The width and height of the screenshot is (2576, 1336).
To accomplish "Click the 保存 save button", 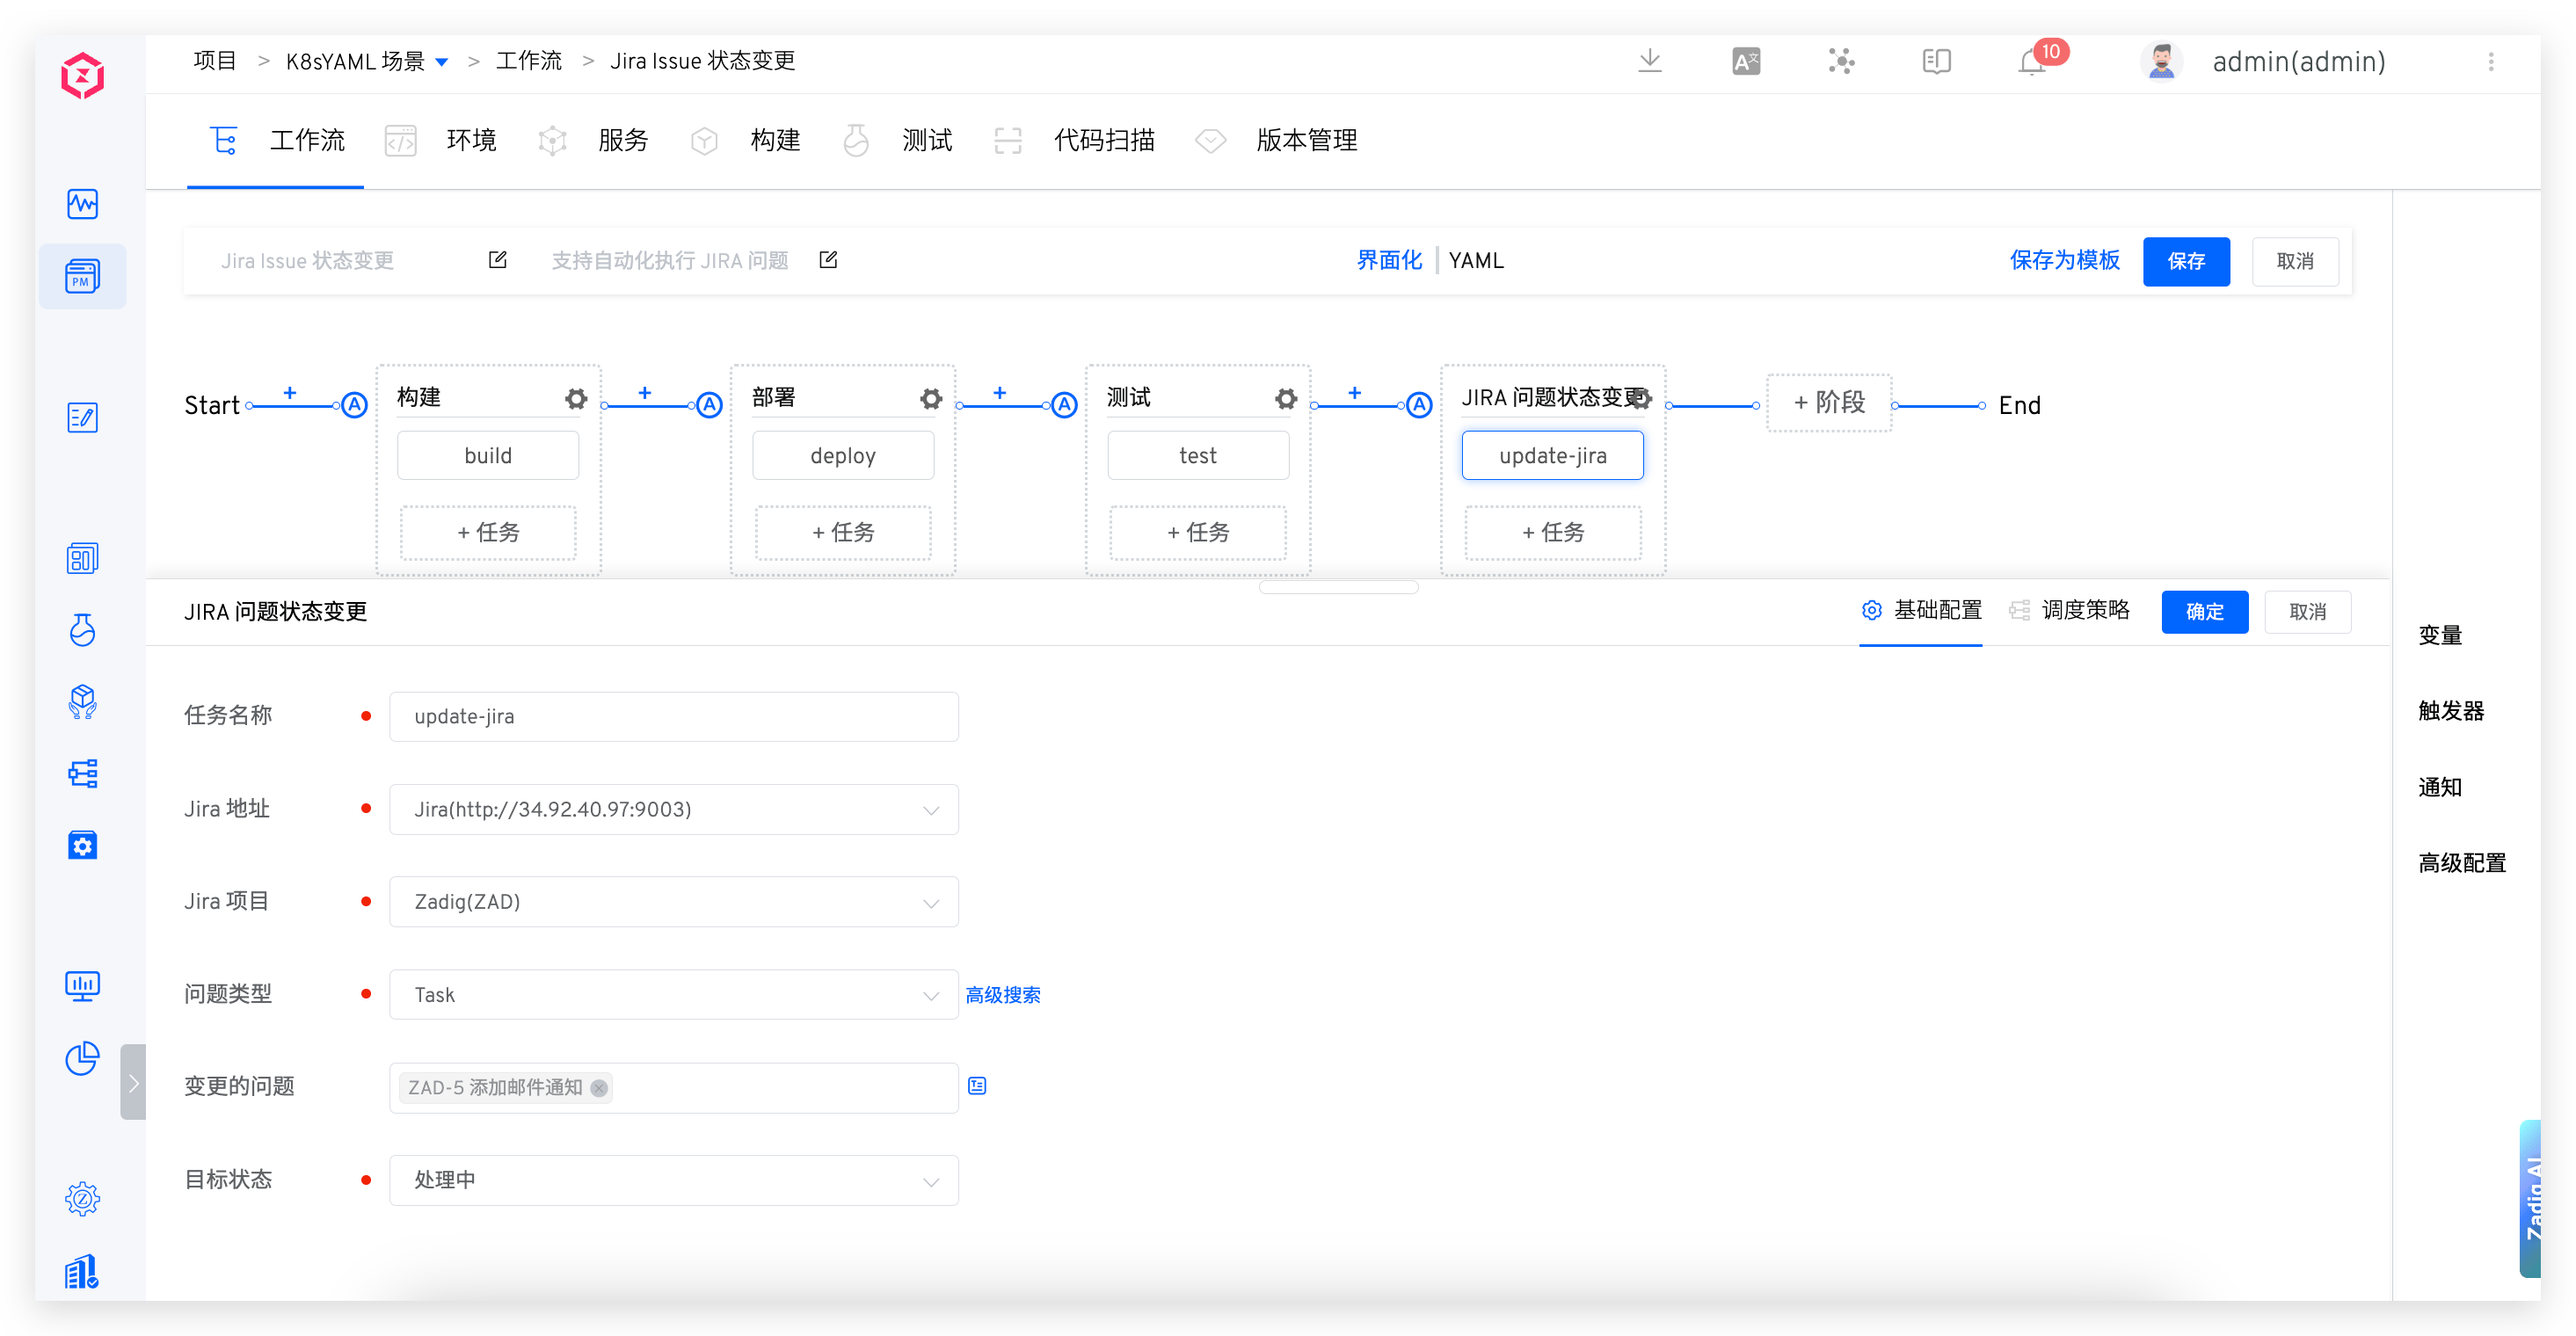I will pyautogui.click(x=2186, y=261).
